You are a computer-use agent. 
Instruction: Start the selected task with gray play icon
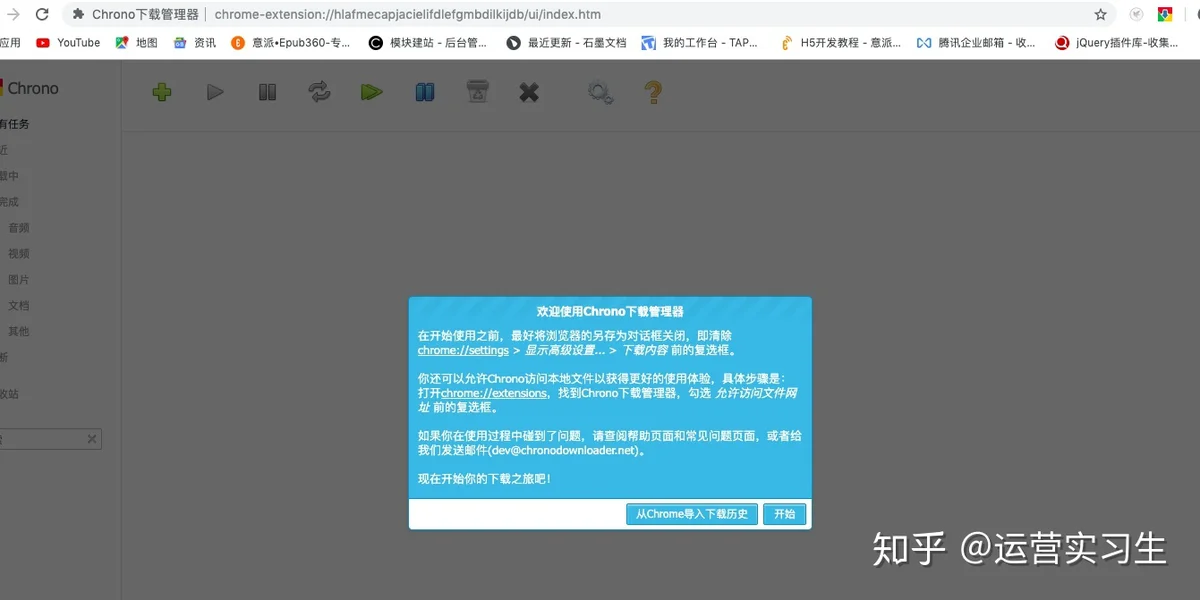click(215, 92)
